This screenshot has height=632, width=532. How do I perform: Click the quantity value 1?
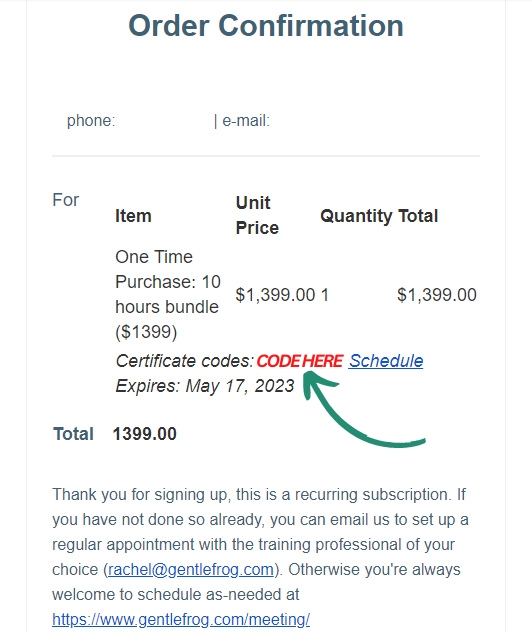point(325,295)
